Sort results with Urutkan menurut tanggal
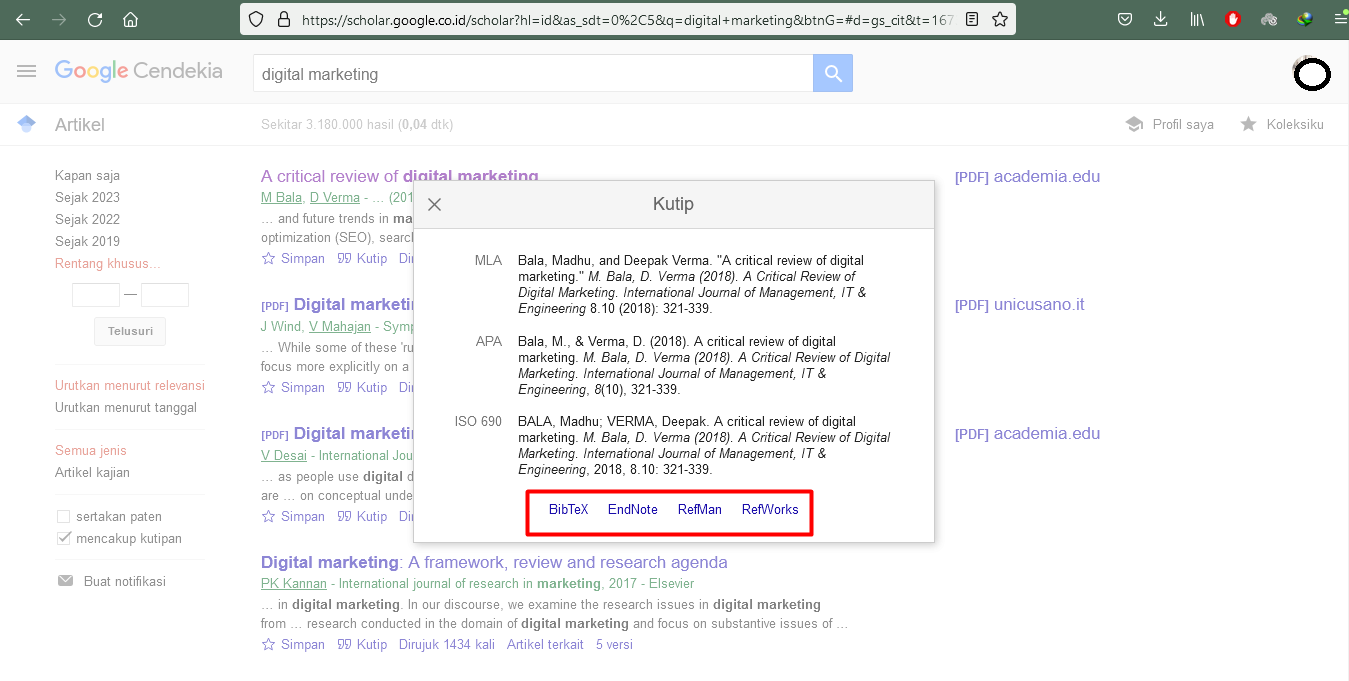 pyautogui.click(x=126, y=408)
